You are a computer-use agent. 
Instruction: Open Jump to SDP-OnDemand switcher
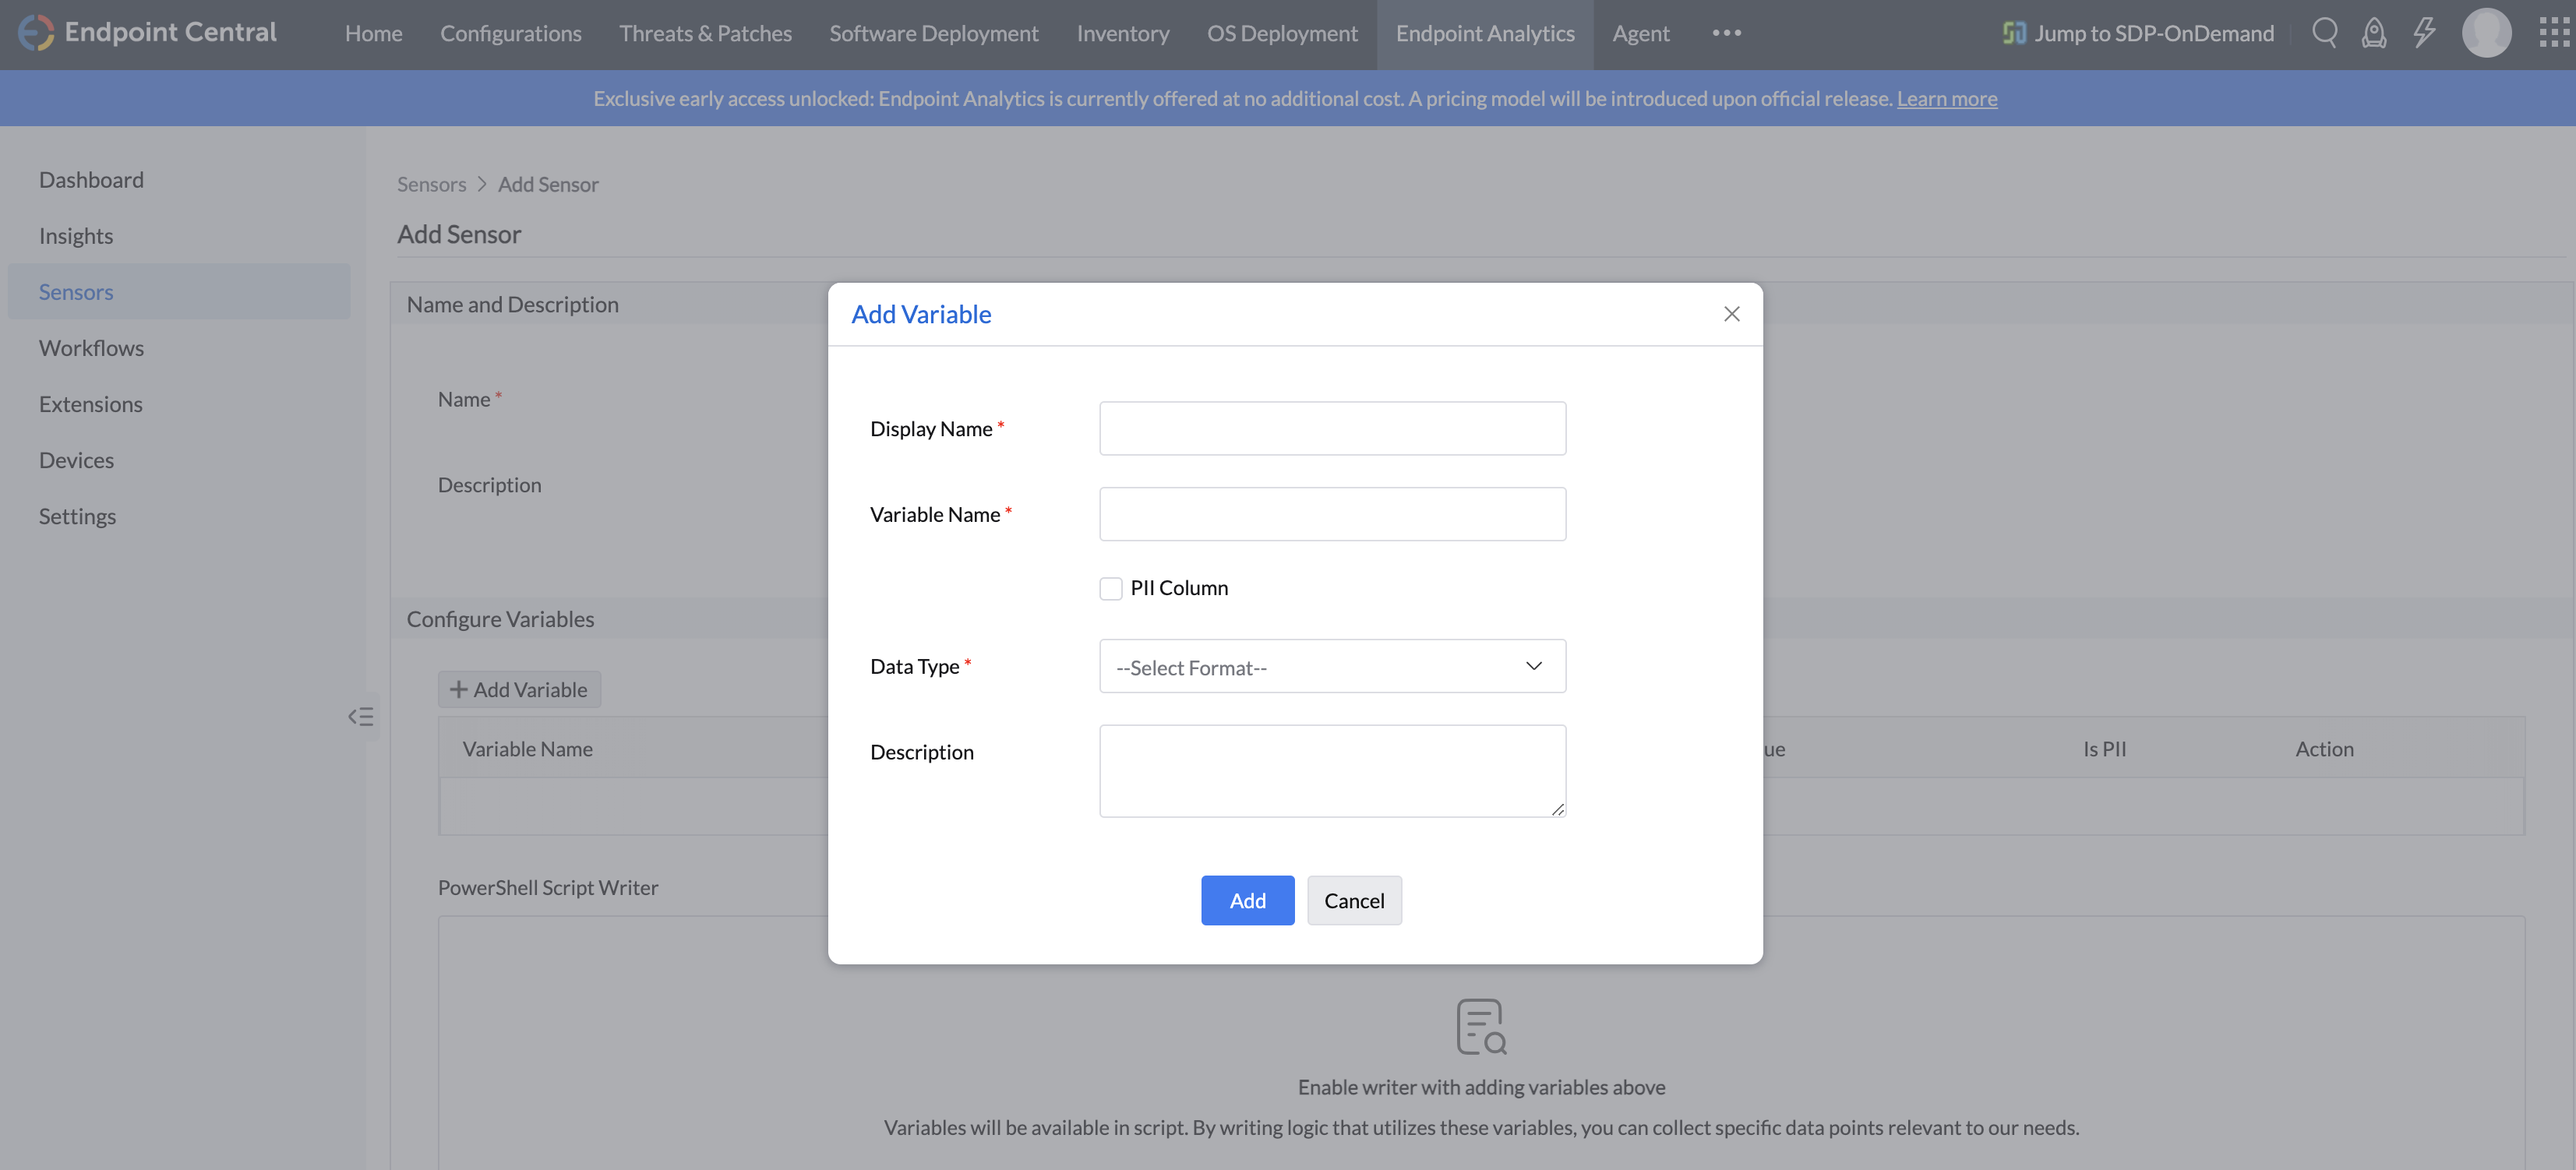tap(2138, 33)
